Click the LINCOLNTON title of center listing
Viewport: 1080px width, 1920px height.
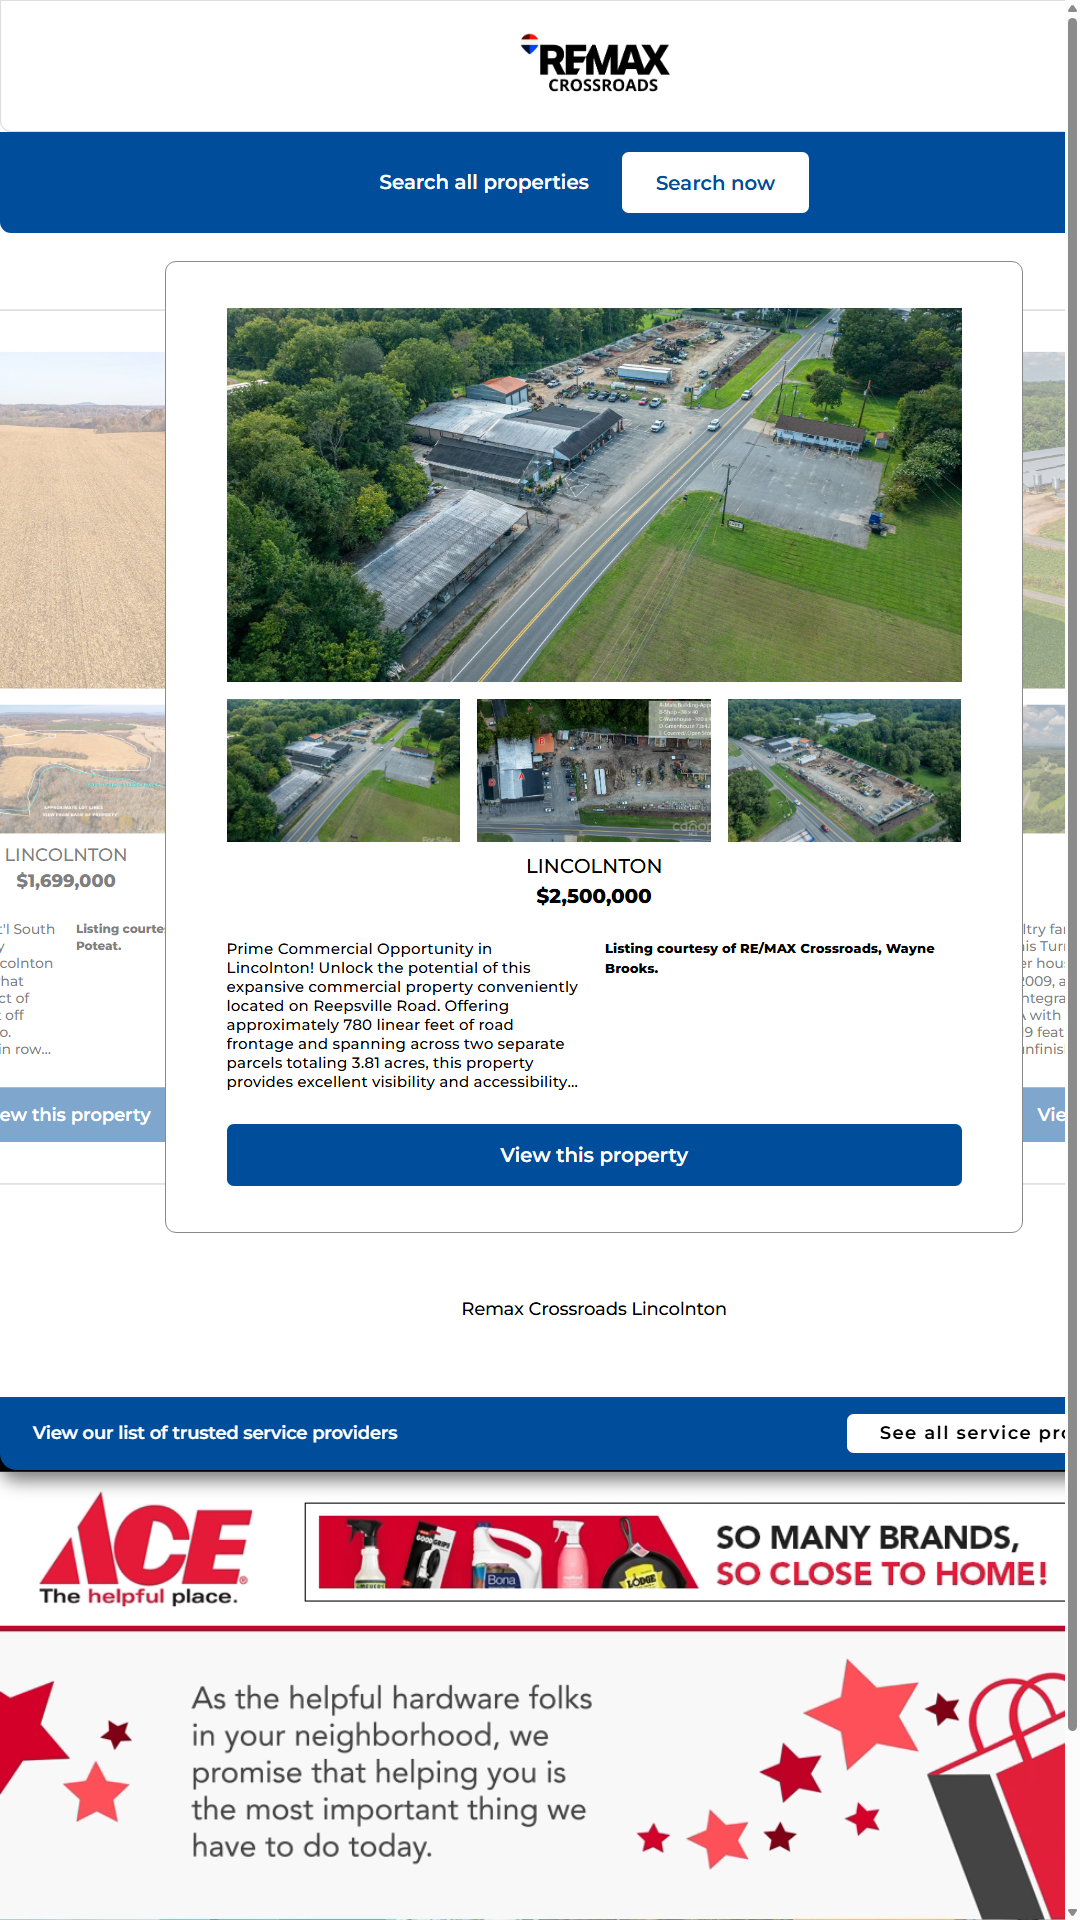[594, 866]
